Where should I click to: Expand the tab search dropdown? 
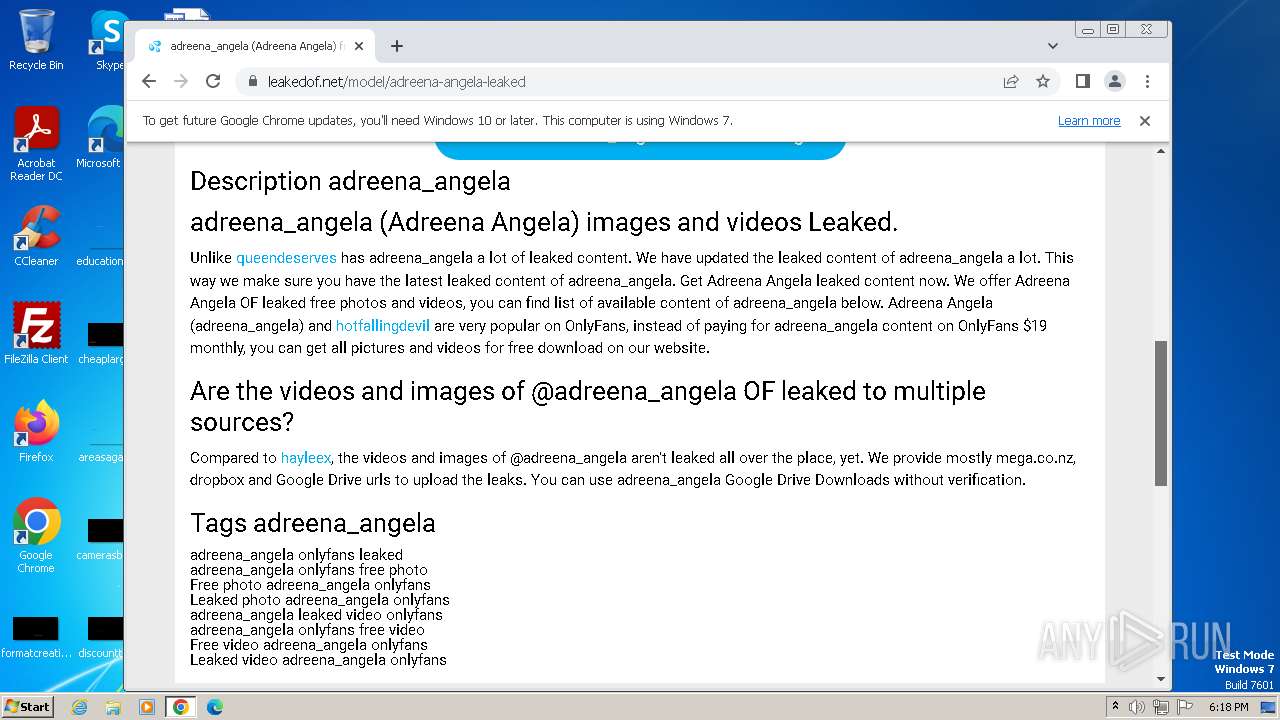point(1052,46)
